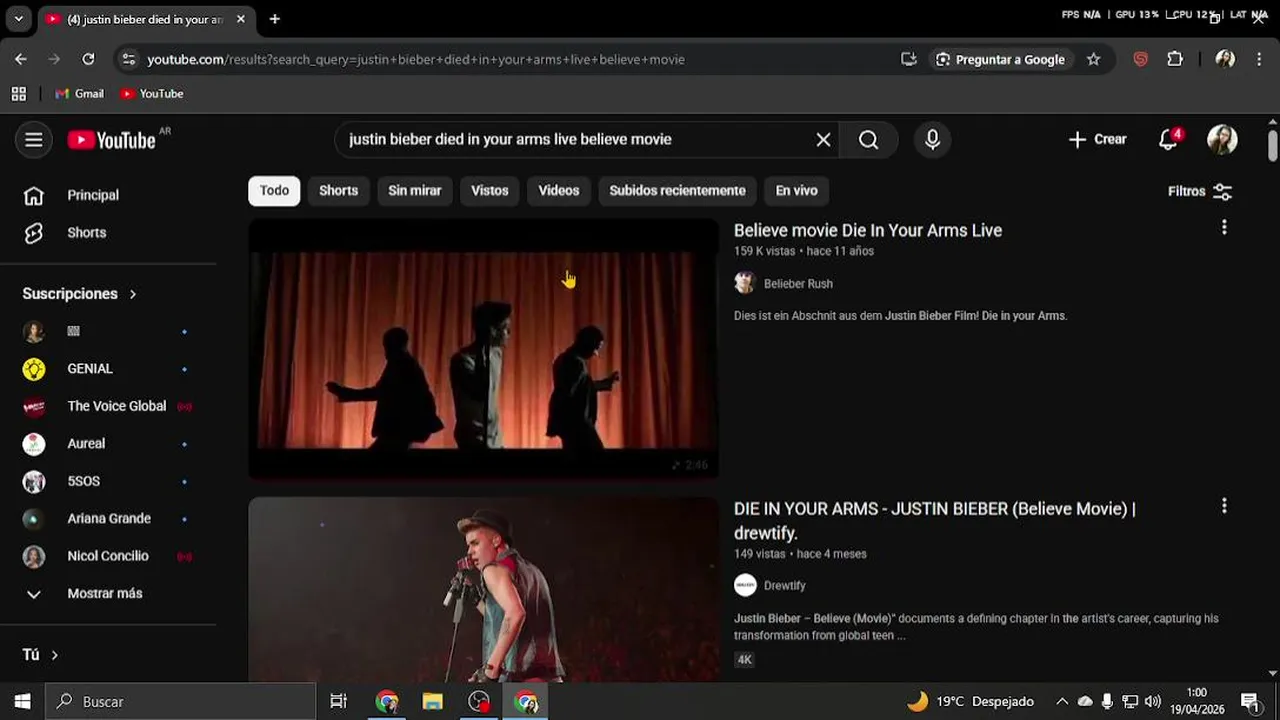1280x720 pixels.
Task: Open more options for Believe movie Die In Your Arms Live
Action: (1224, 228)
